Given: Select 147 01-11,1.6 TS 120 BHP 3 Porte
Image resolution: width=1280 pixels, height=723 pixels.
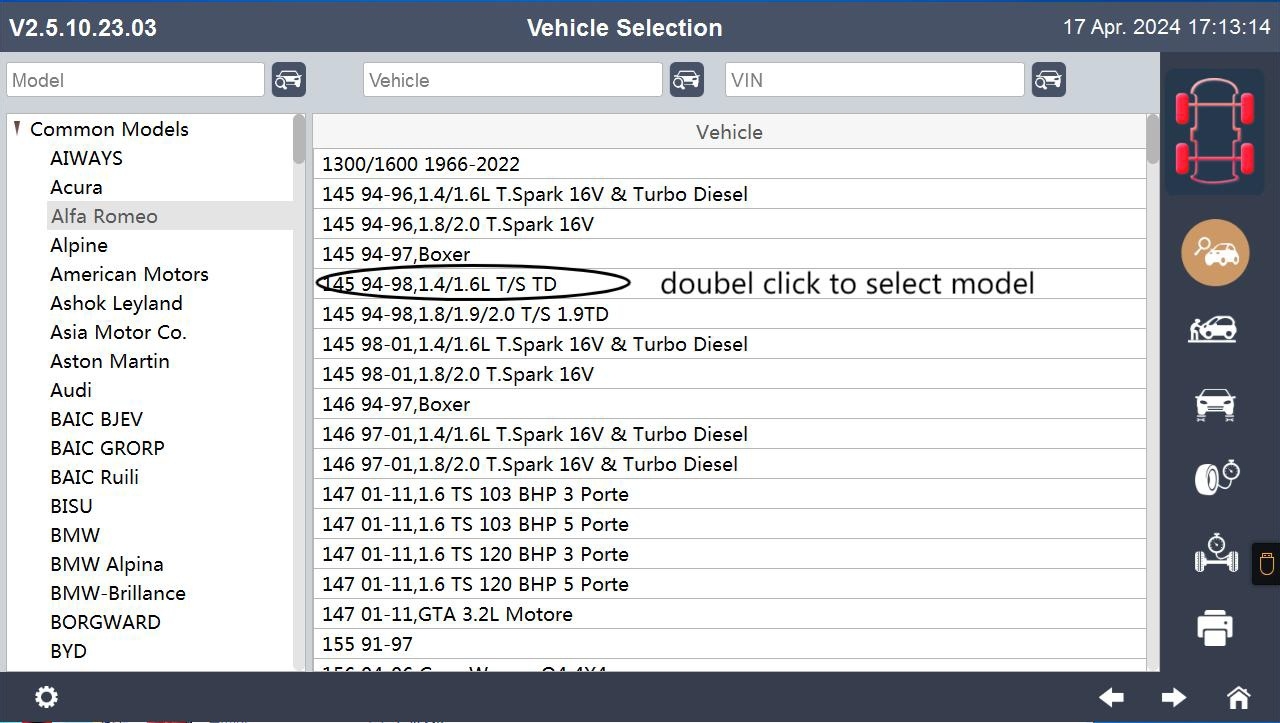Looking at the screenshot, I should pyautogui.click(x=729, y=554).
